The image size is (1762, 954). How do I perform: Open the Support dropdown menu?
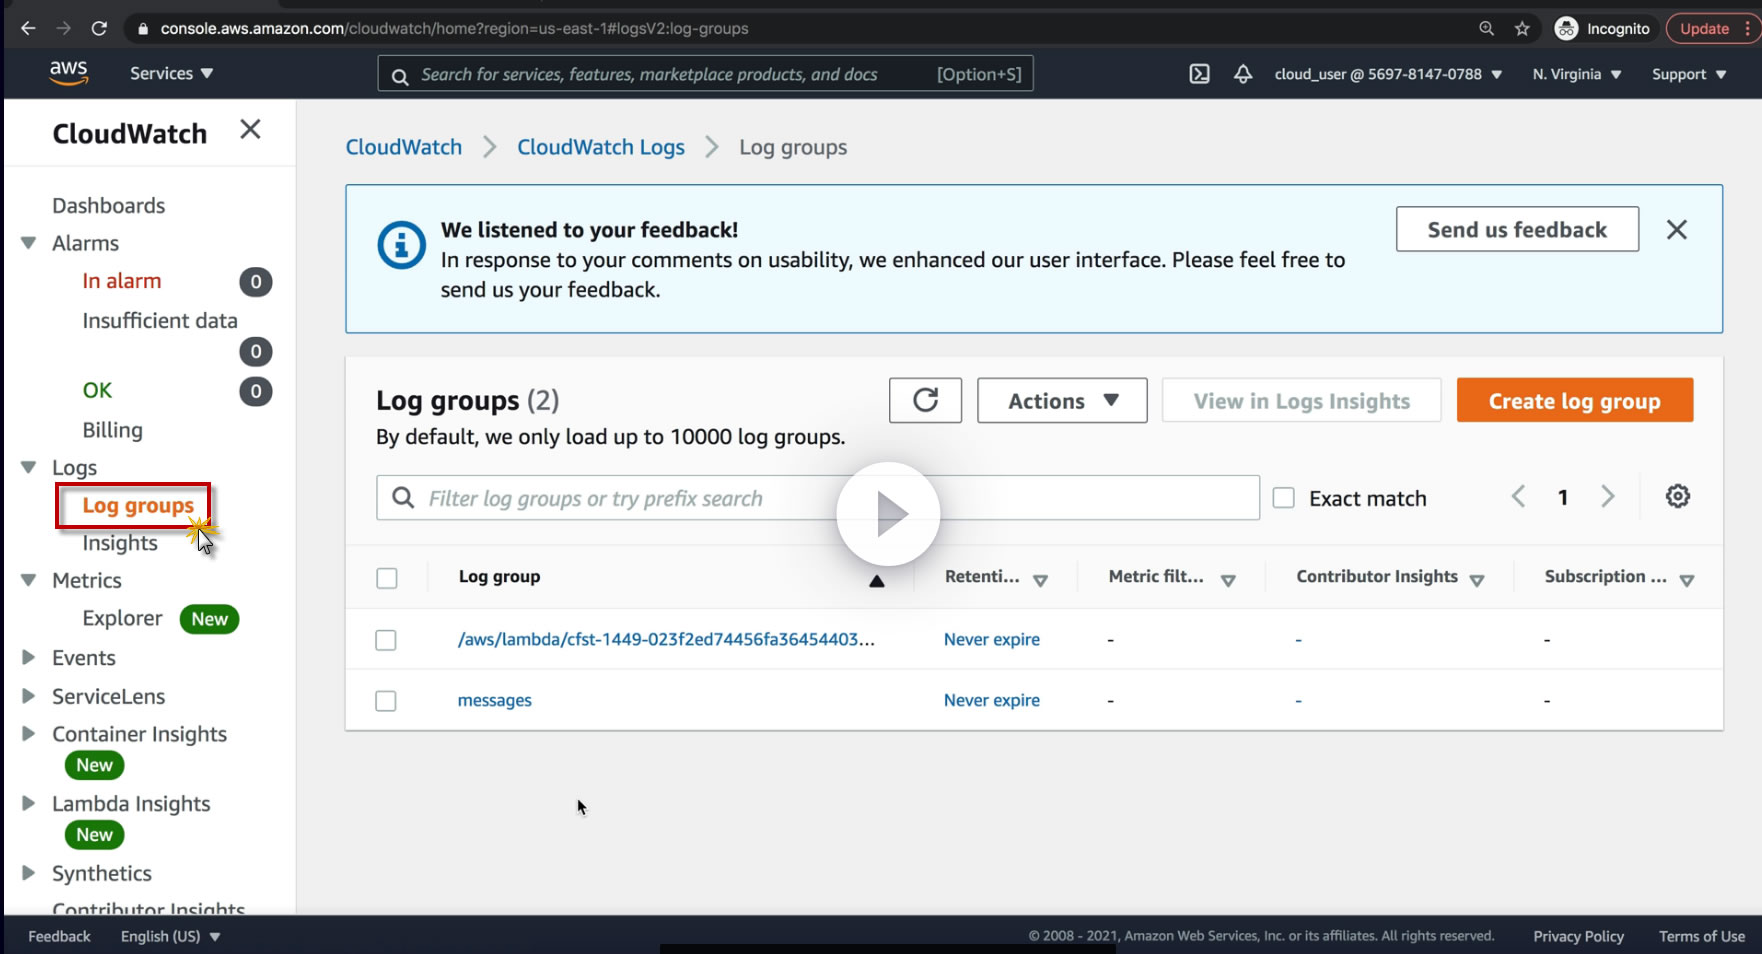click(1689, 74)
